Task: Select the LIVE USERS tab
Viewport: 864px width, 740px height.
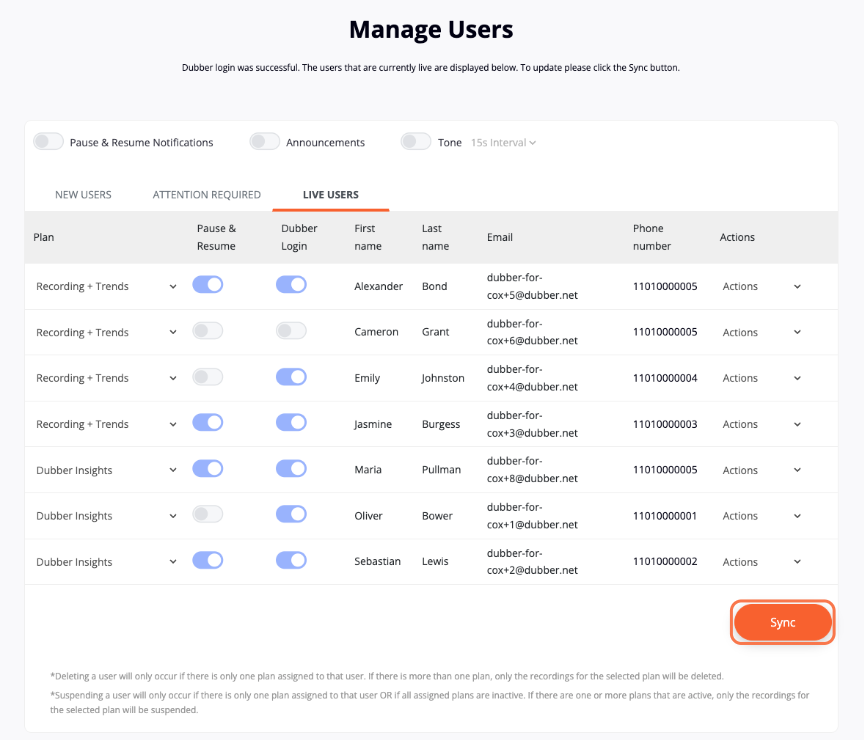Action: click(x=331, y=195)
